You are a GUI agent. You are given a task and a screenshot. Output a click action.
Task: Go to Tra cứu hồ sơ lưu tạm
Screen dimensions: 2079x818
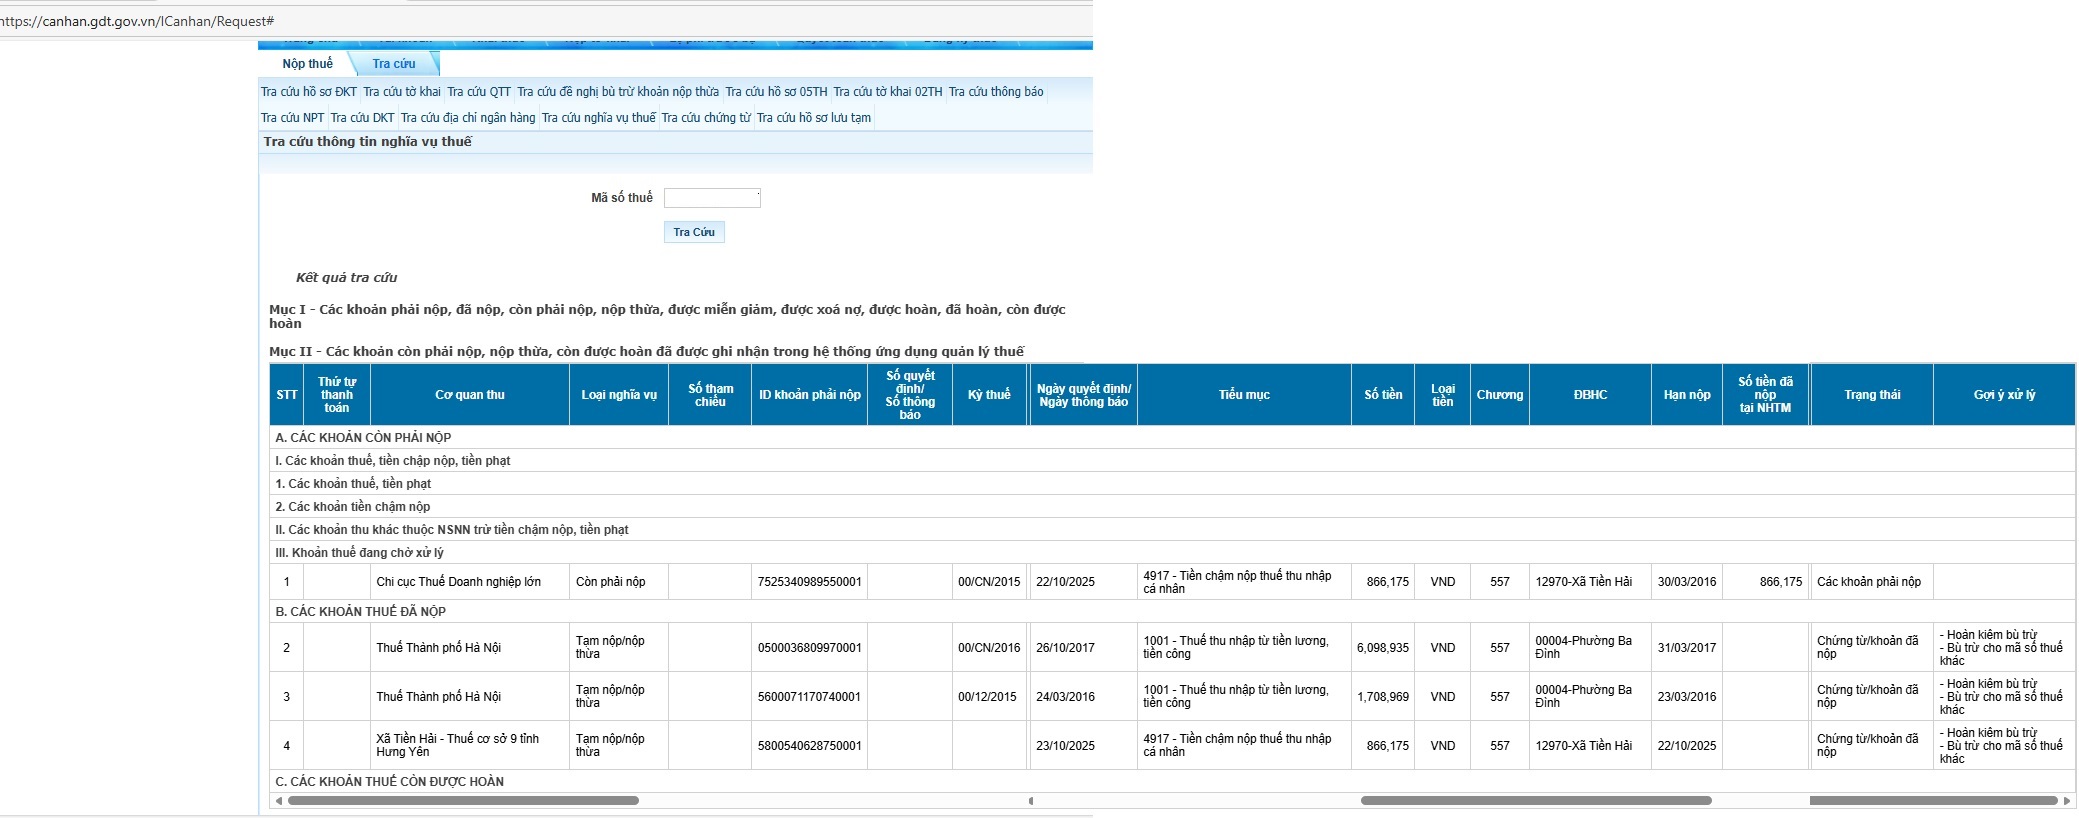814,118
